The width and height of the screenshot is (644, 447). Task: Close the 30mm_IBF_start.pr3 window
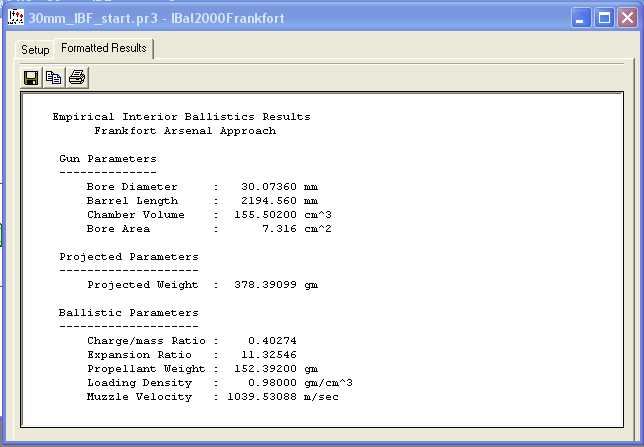pyautogui.click(x=627, y=18)
